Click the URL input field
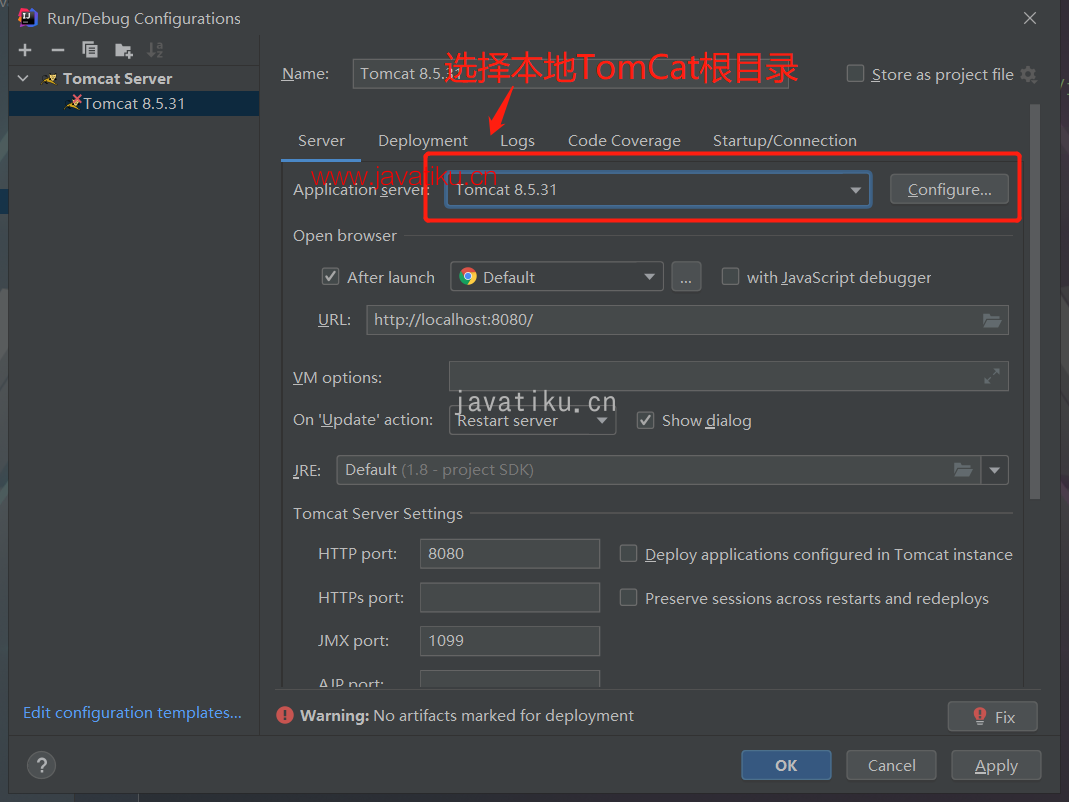Viewport: 1069px width, 802px height. tap(687, 320)
